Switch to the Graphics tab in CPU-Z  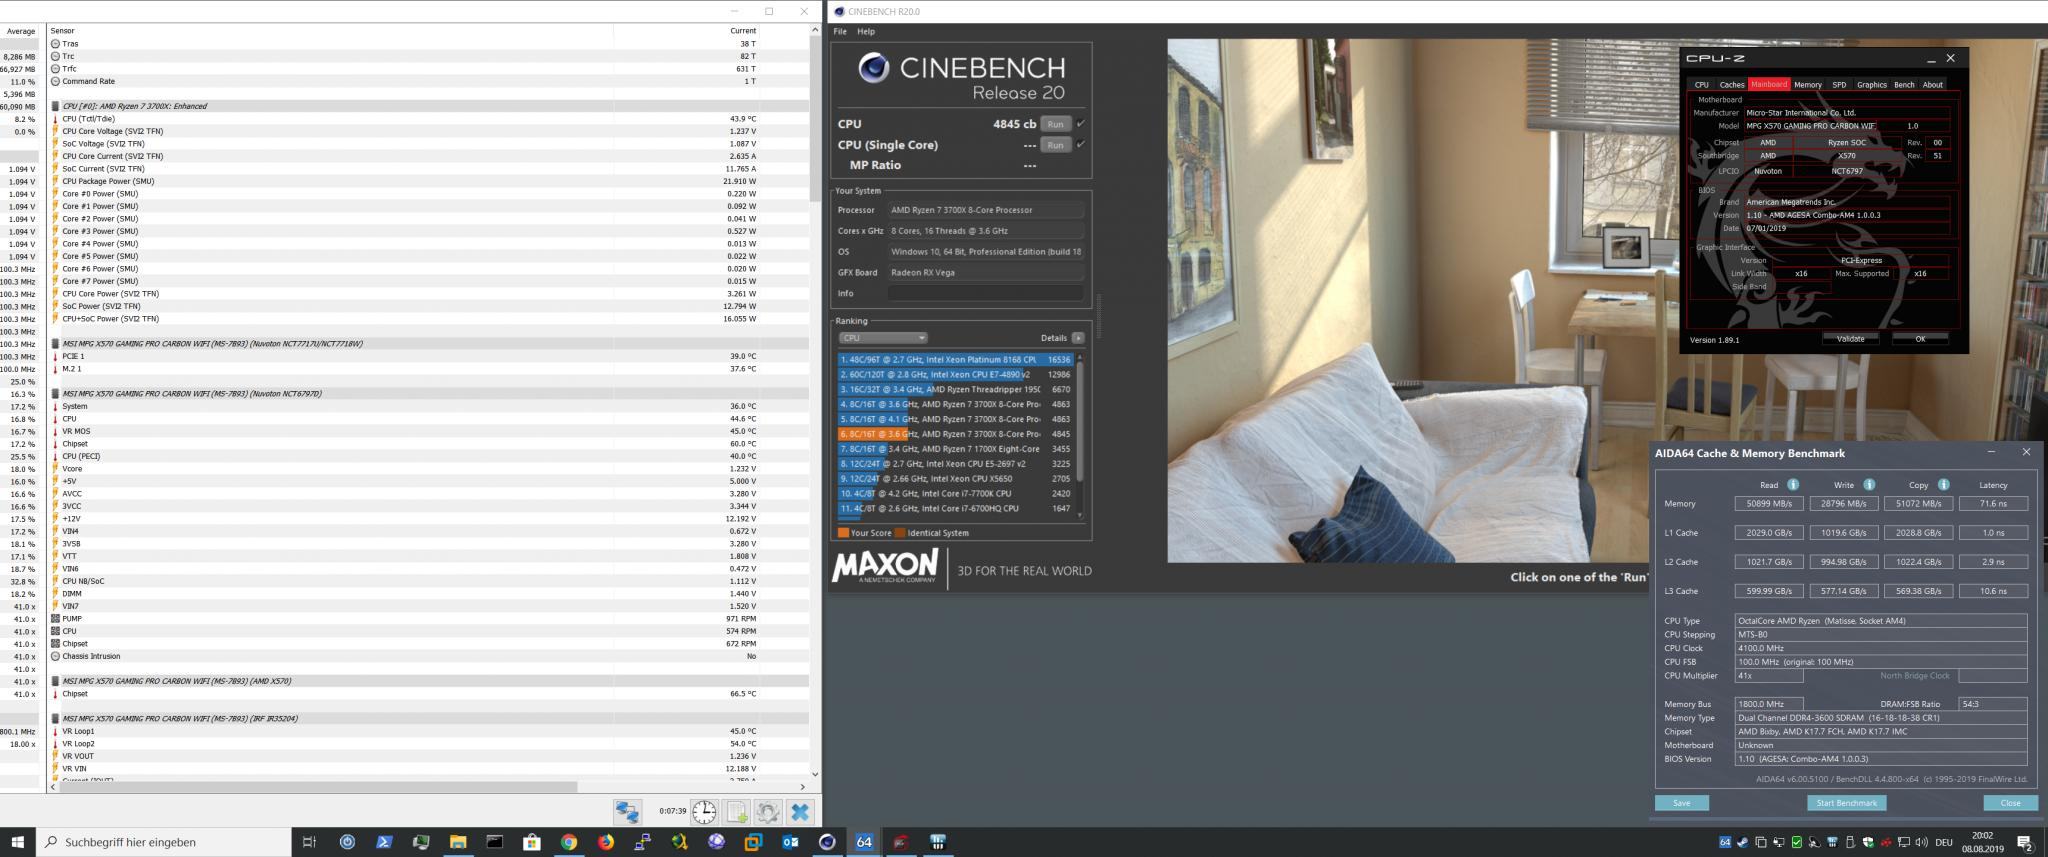(x=1871, y=85)
